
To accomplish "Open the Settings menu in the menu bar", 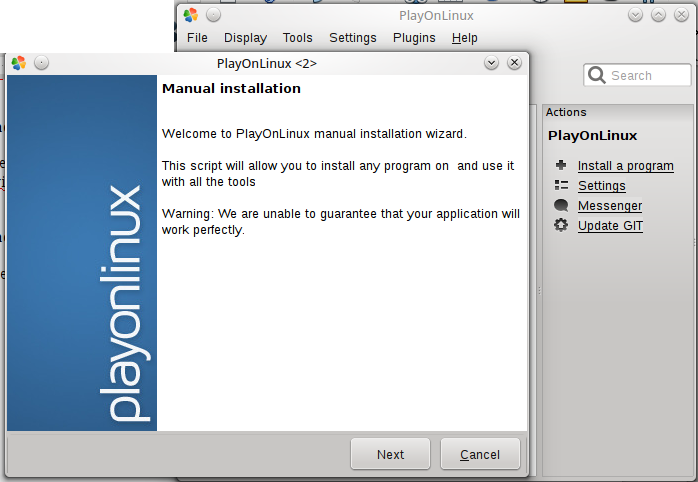I will click(353, 38).
